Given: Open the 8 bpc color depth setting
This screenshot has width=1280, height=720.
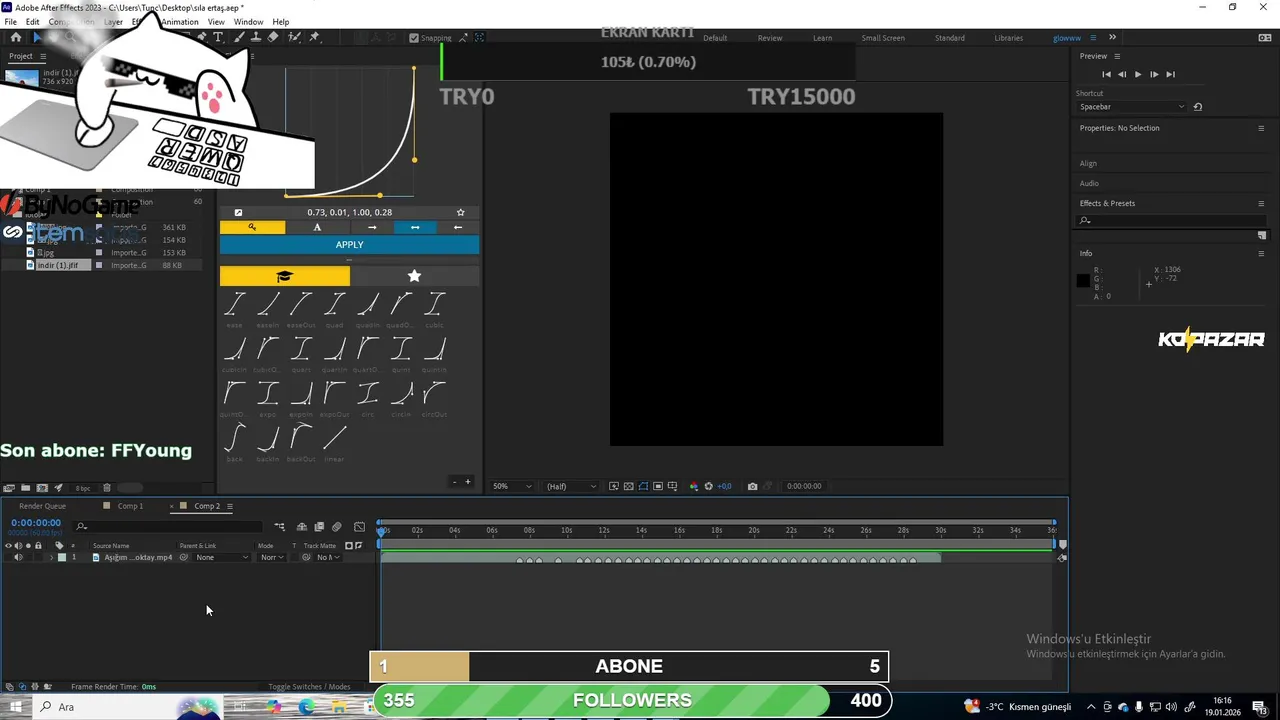Looking at the screenshot, I should 82,488.
